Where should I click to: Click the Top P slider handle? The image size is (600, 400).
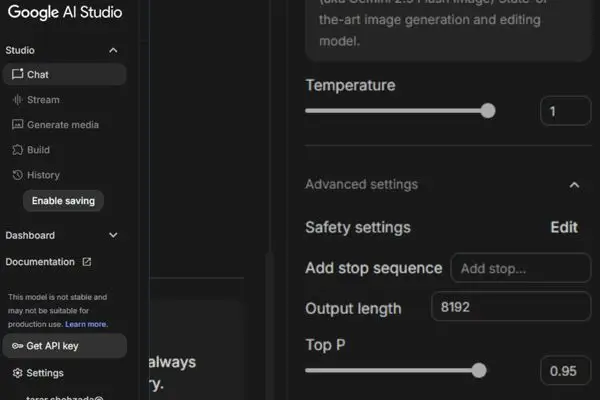point(479,371)
